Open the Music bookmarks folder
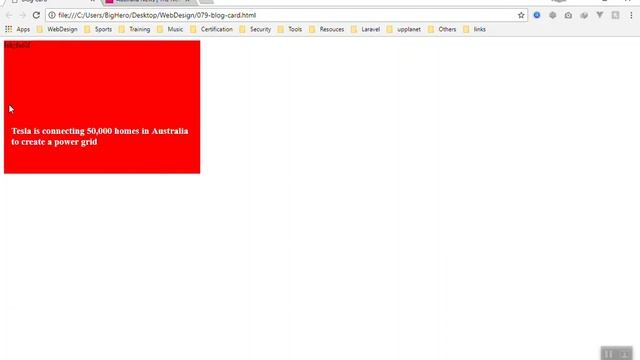The height and width of the screenshot is (360, 640). pos(170,29)
